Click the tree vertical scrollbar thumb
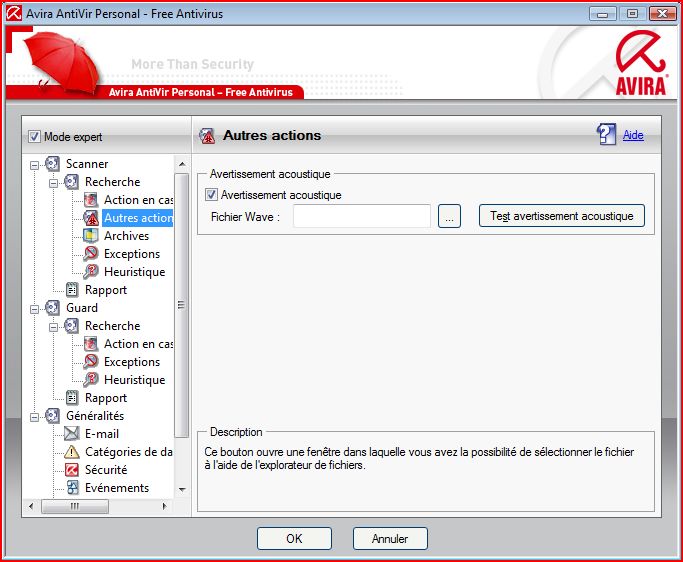683x562 pixels. point(182,305)
